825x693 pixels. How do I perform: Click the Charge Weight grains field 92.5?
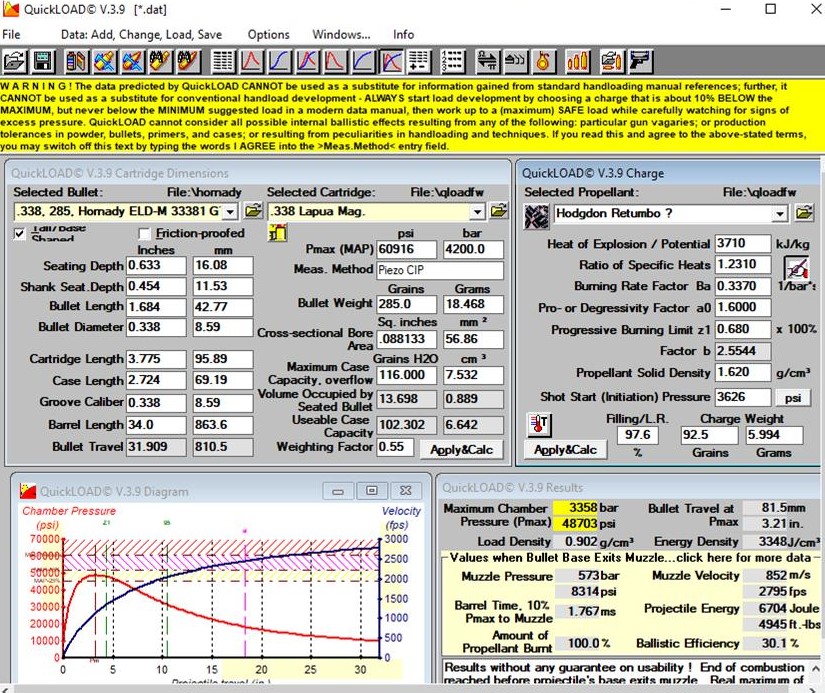tap(709, 435)
